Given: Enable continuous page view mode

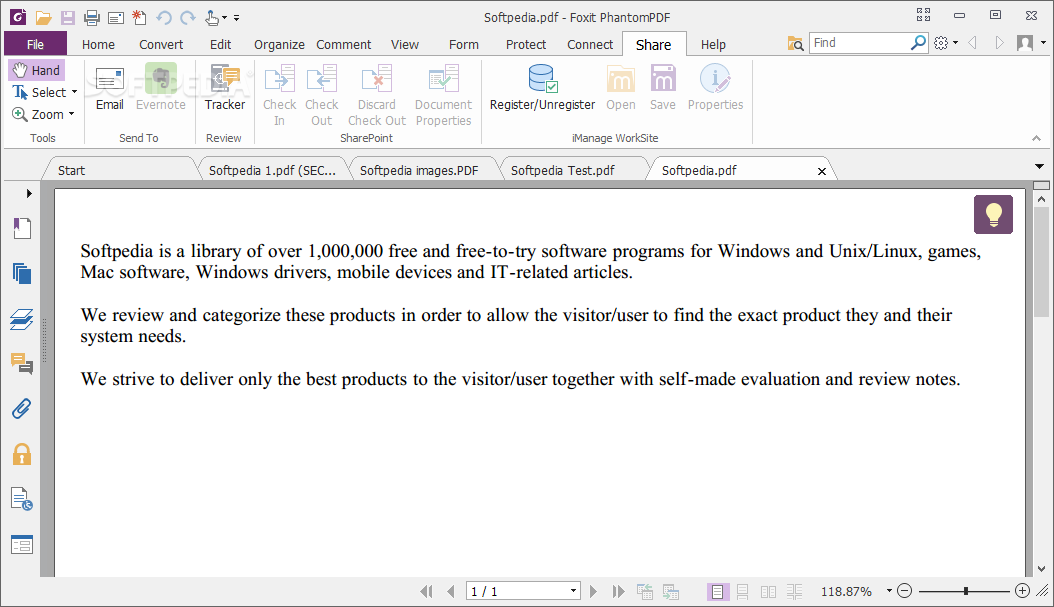Looking at the screenshot, I should pos(743,592).
